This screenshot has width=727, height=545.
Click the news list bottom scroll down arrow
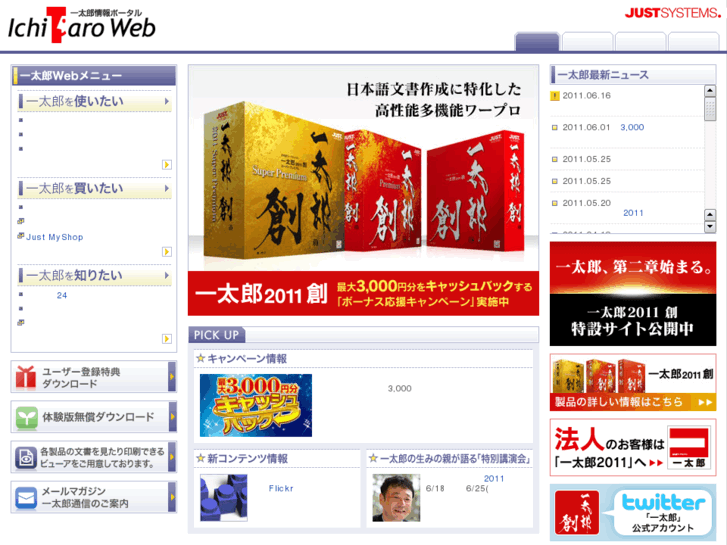710,227
